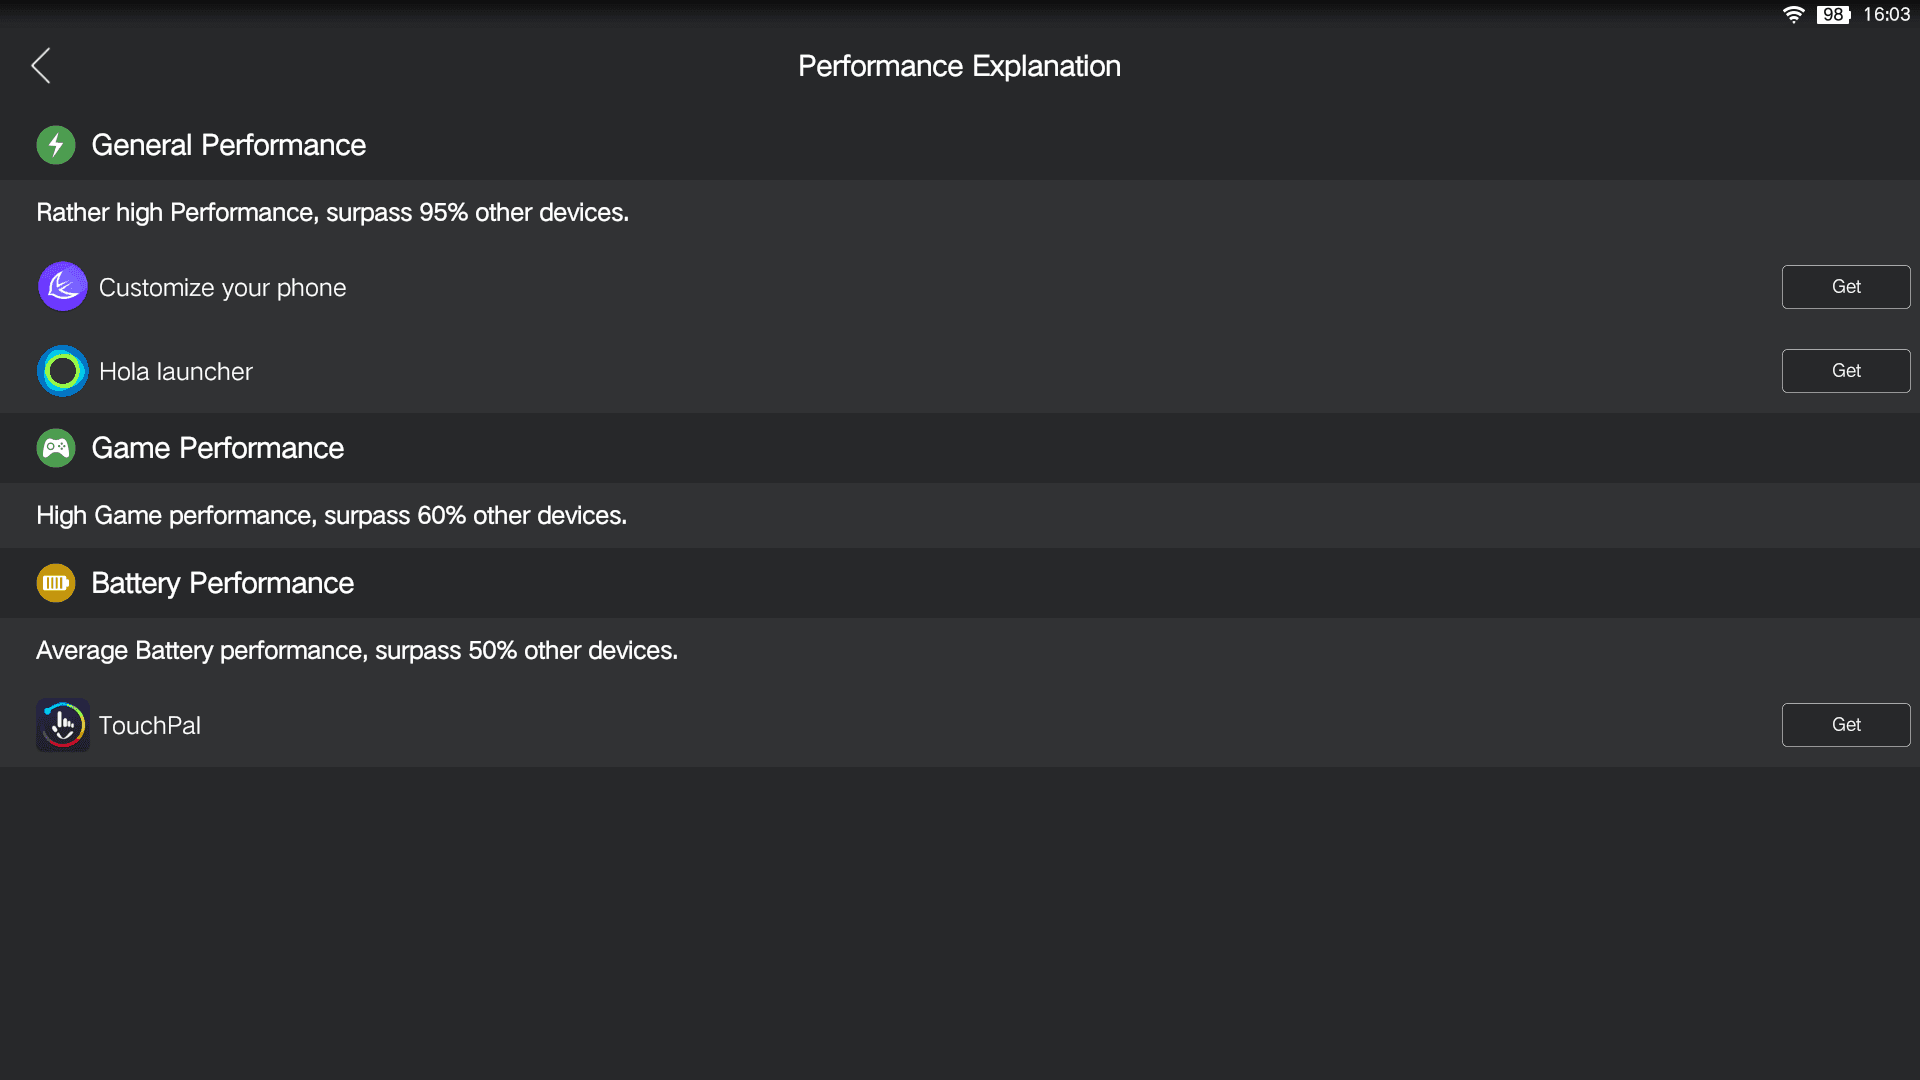Open the Customize your phone label
1920x1080 pixels.
tap(223, 288)
